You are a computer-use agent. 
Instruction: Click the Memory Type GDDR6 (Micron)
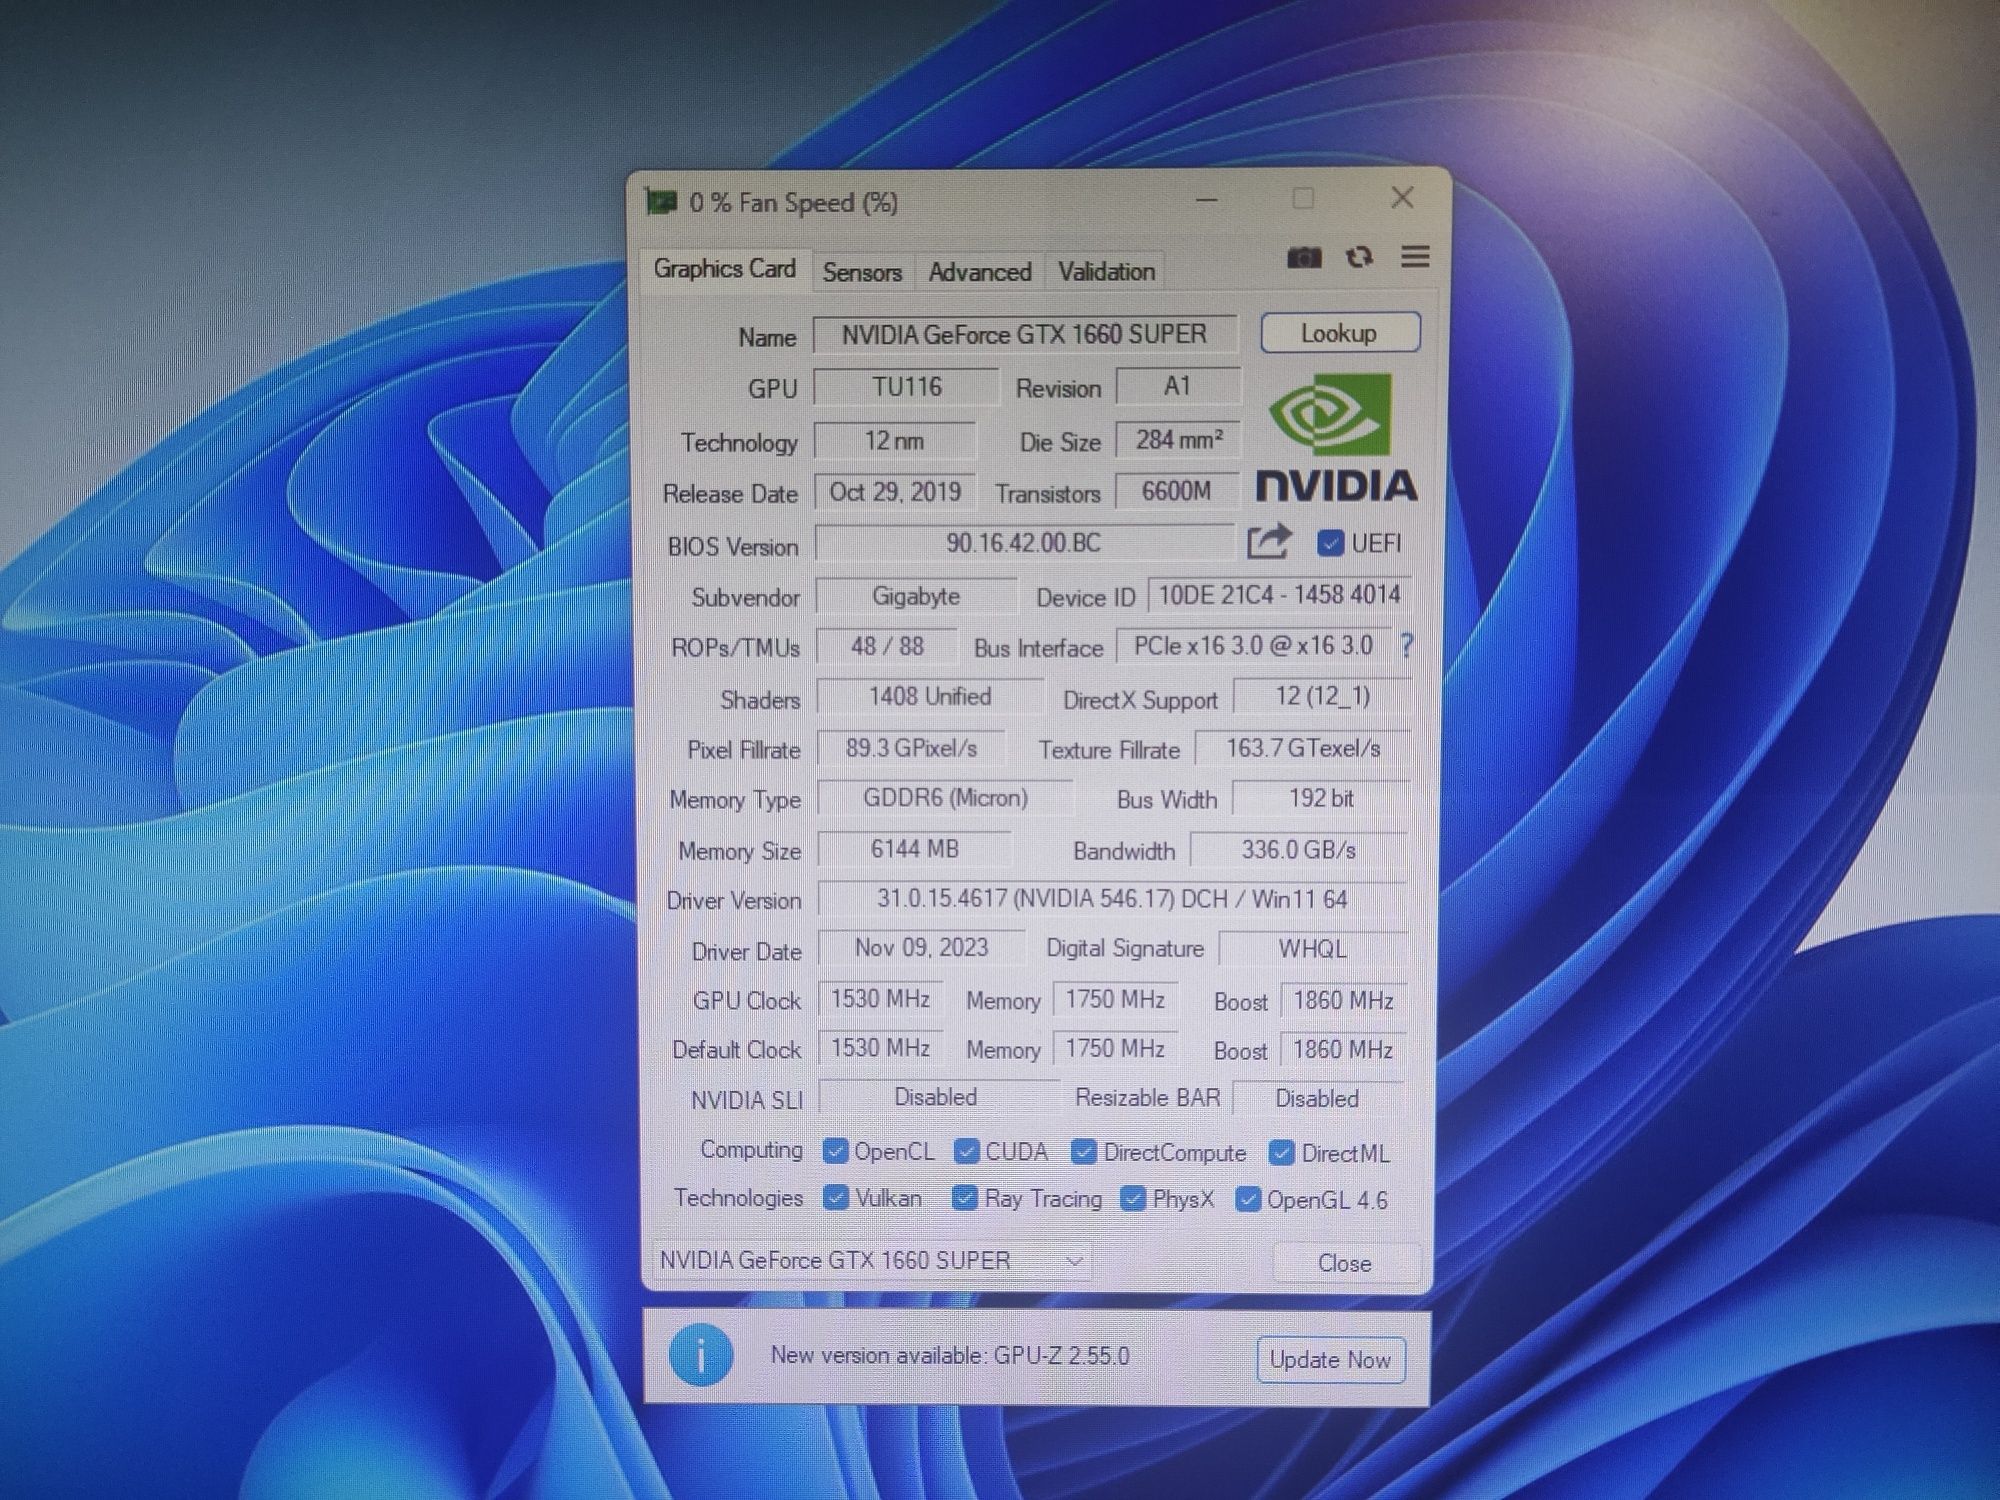pos(945,798)
